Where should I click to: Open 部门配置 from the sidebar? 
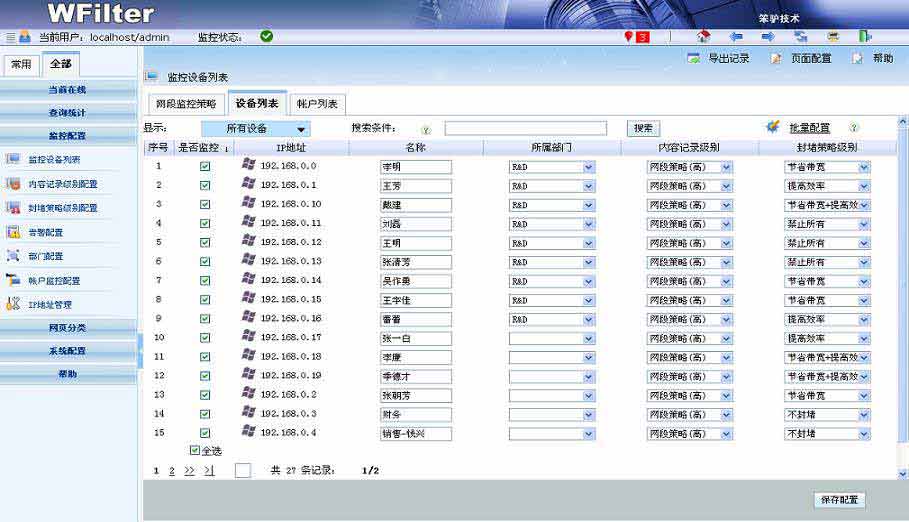click(45, 256)
